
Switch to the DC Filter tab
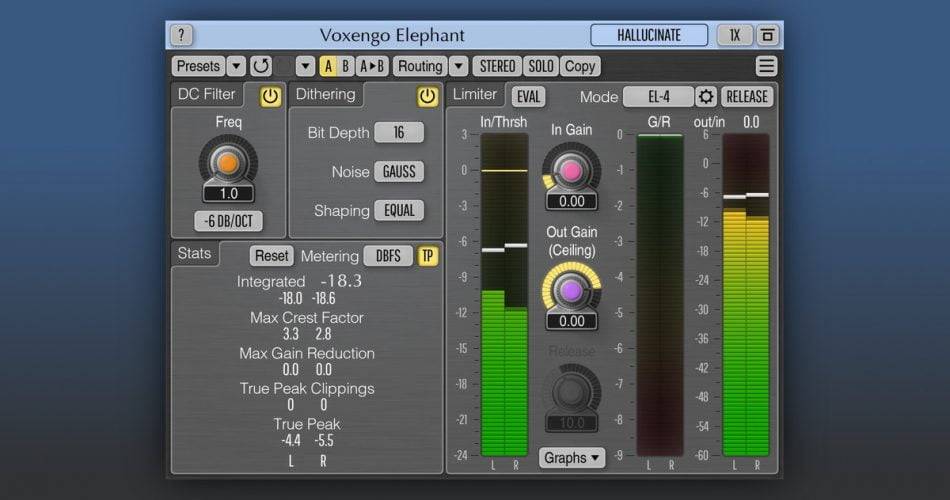(207, 94)
